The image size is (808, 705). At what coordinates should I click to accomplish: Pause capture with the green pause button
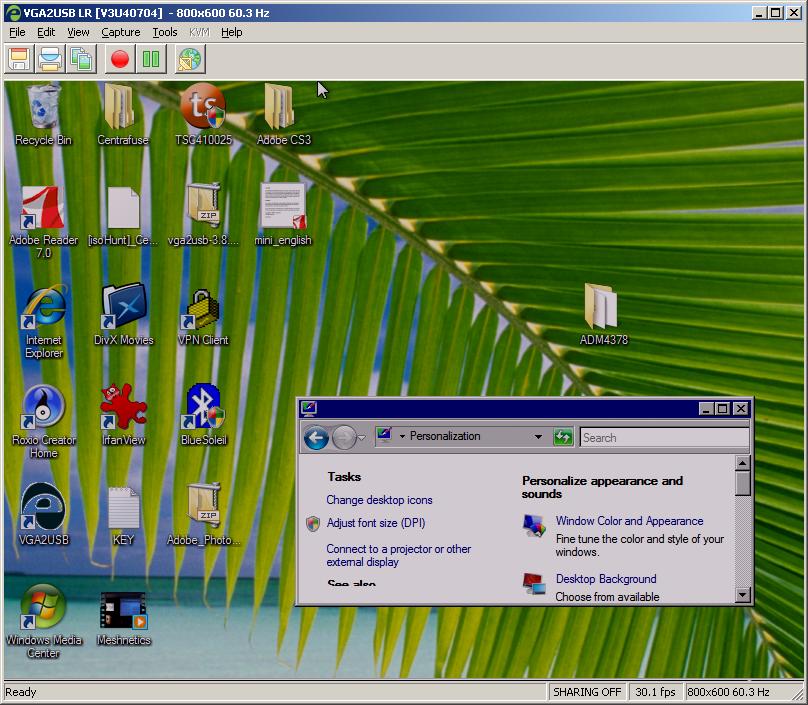point(151,59)
